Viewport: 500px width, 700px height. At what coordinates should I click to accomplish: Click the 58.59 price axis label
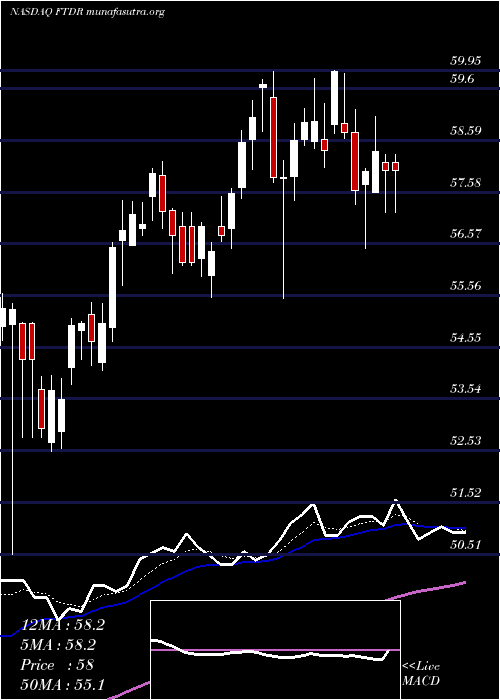466,131
